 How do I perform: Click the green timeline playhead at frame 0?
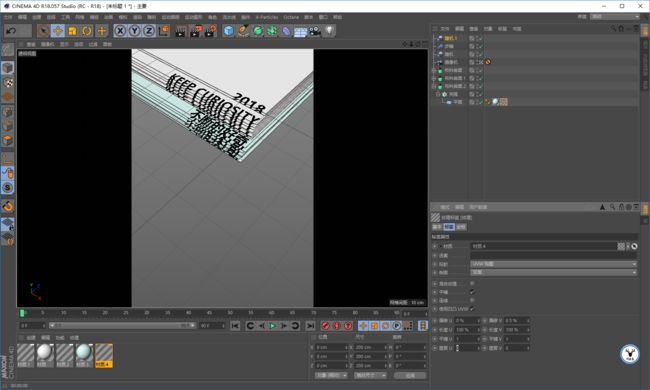coord(22,313)
